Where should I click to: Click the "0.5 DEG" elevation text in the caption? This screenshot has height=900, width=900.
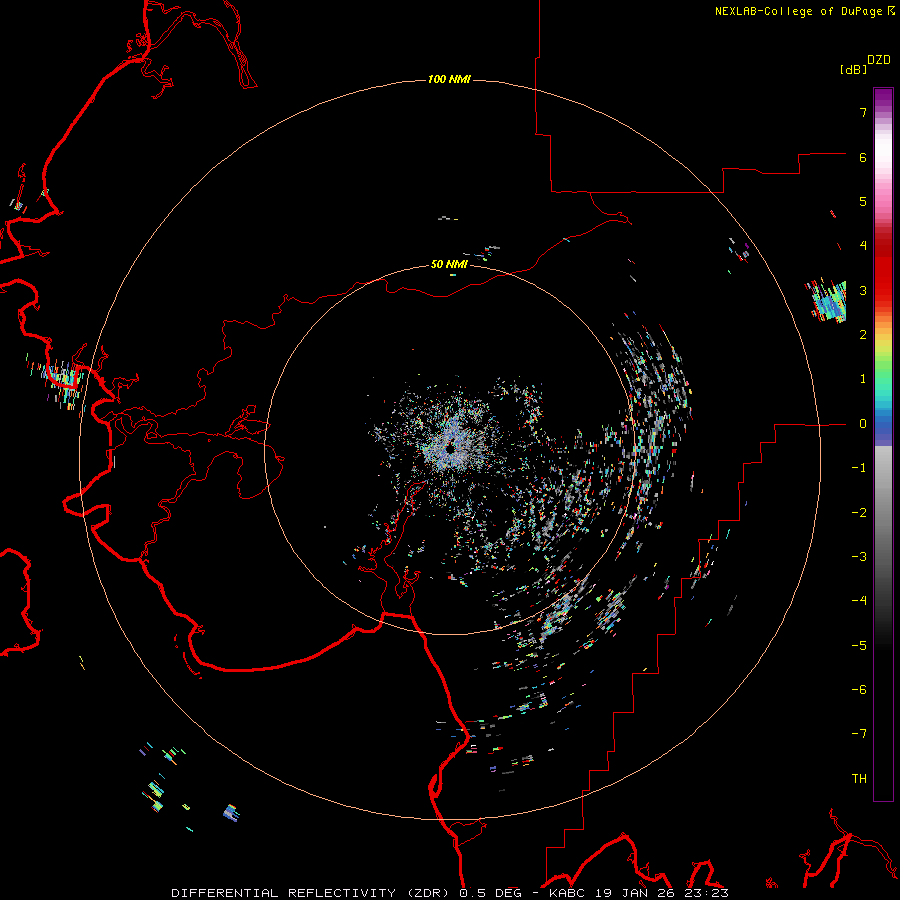pyautogui.click(x=490, y=893)
